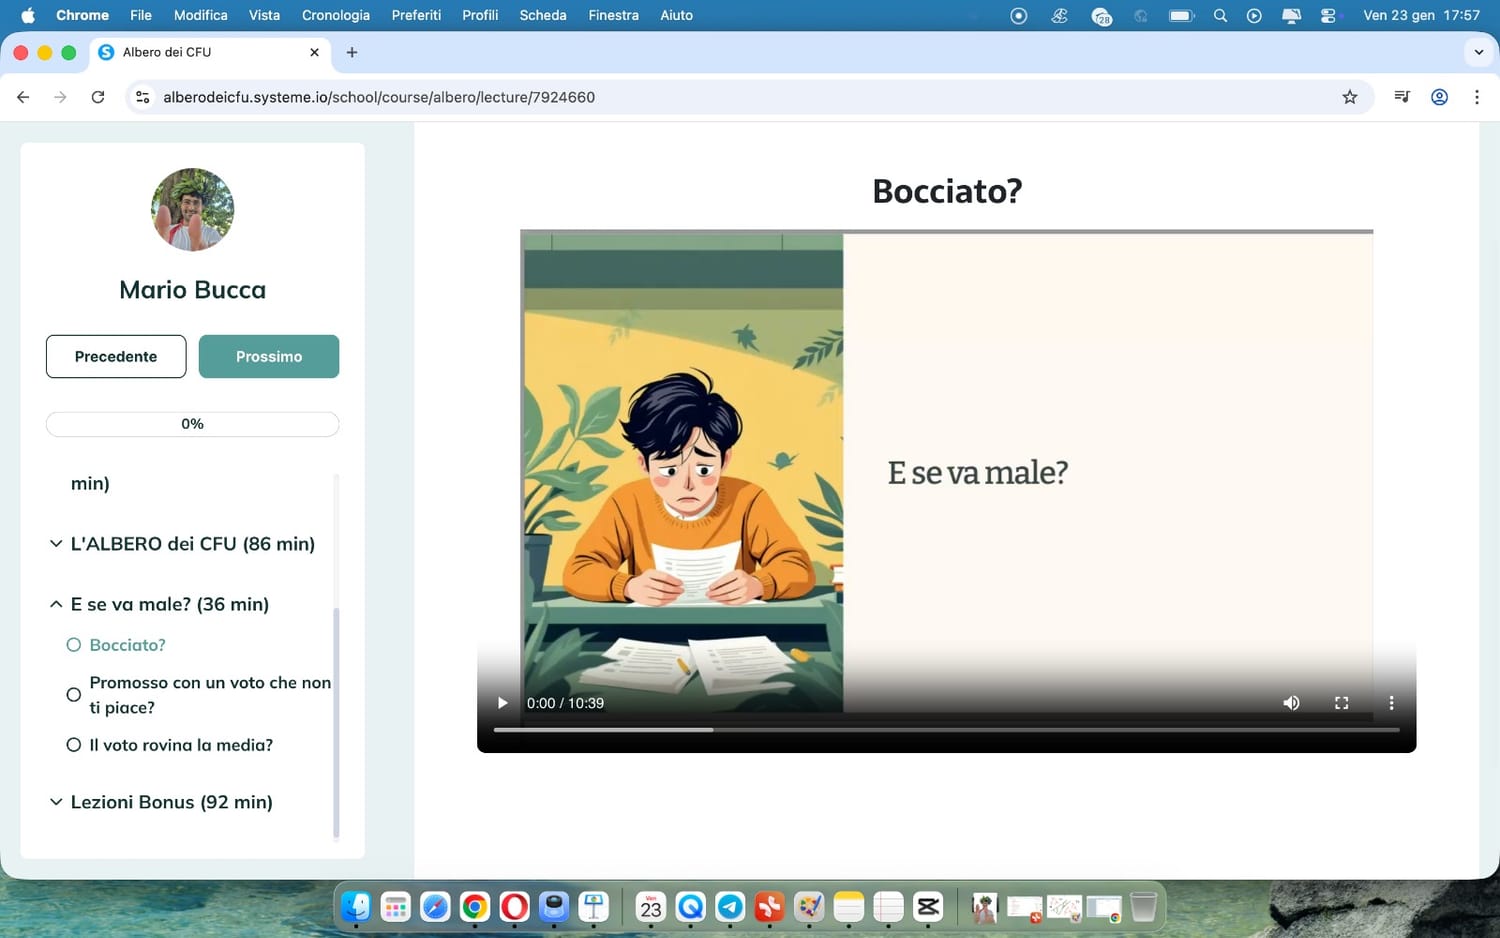This screenshot has height=938, width=1500.
Task: Reload the current page
Action: [x=98, y=97]
